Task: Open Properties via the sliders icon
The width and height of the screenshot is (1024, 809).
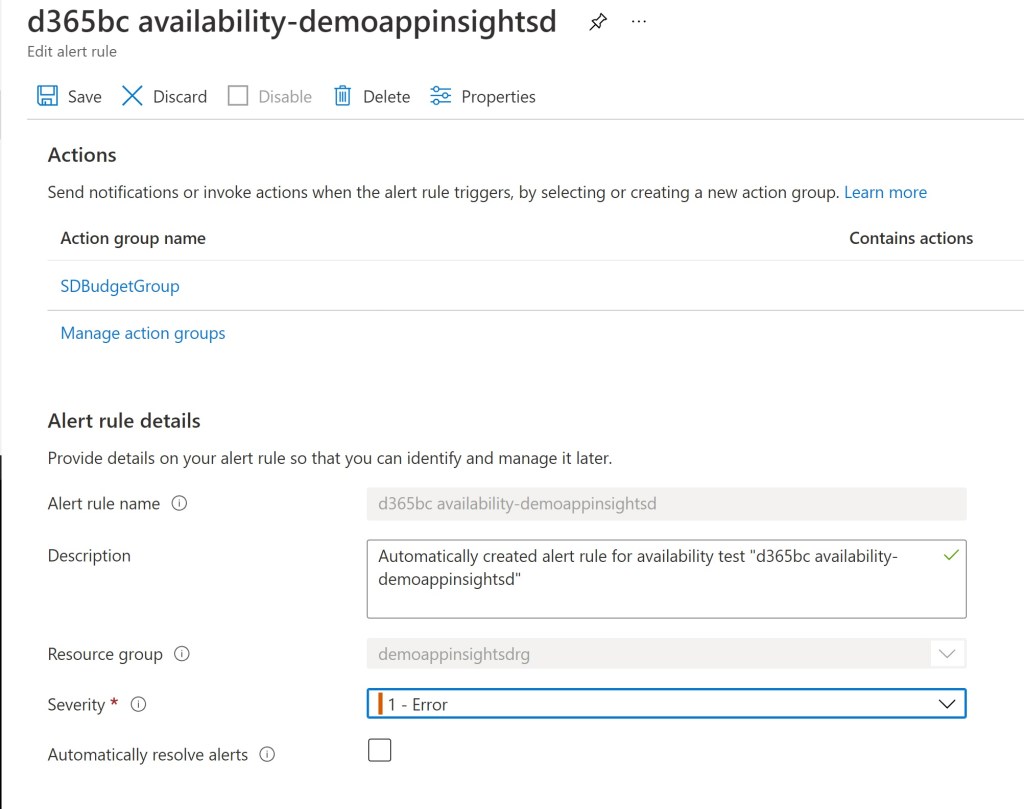Action: point(441,96)
